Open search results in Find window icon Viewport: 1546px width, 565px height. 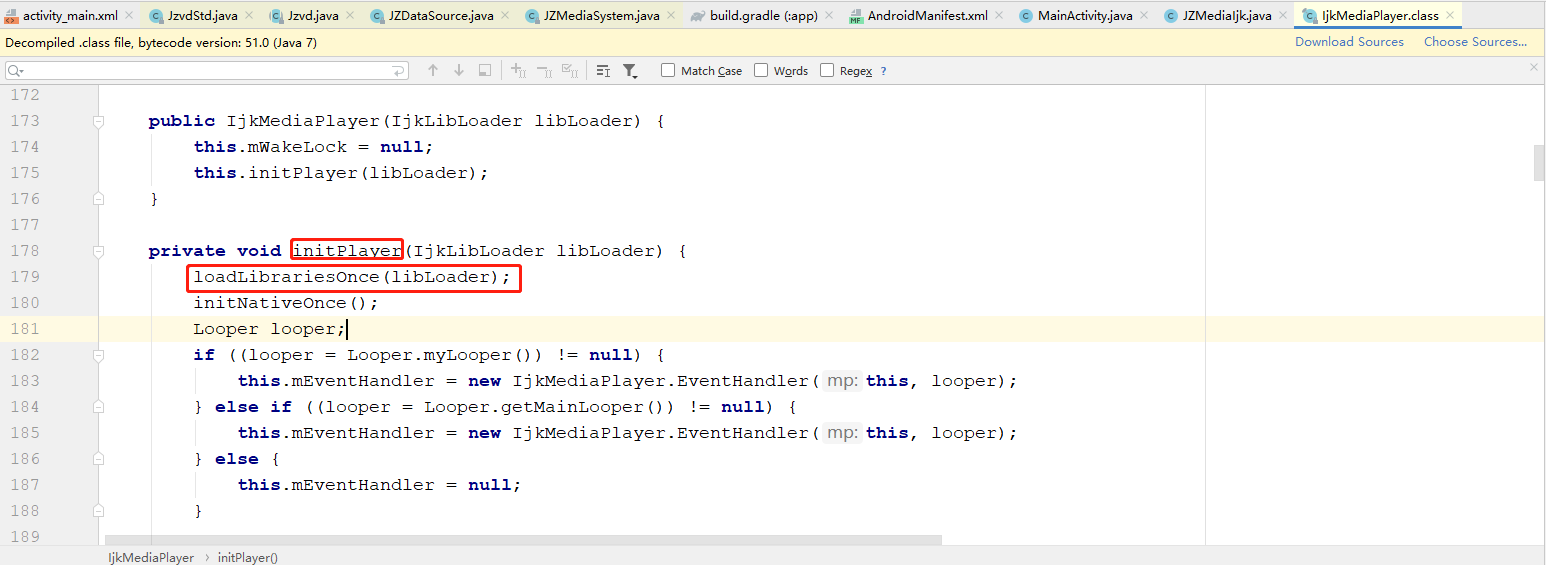click(485, 70)
